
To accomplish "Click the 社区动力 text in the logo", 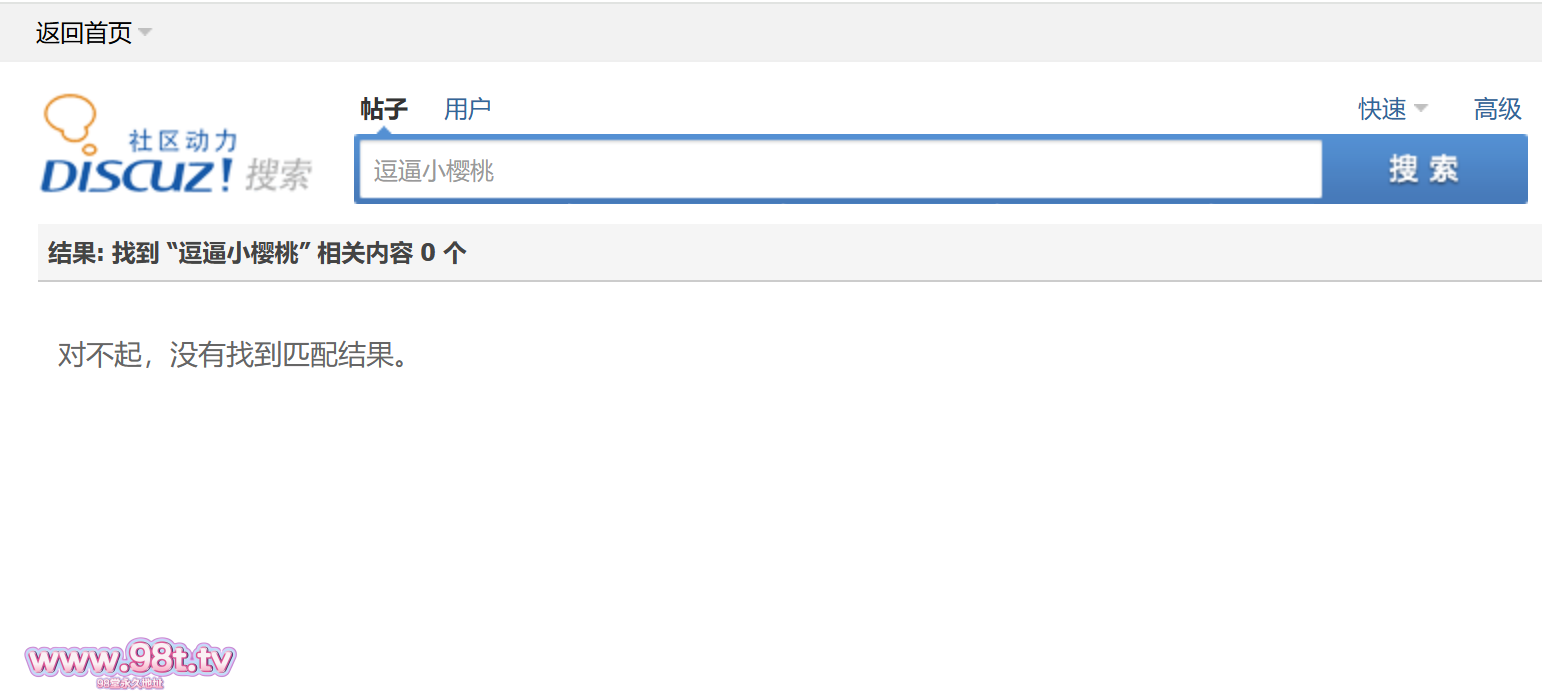I will (x=183, y=141).
